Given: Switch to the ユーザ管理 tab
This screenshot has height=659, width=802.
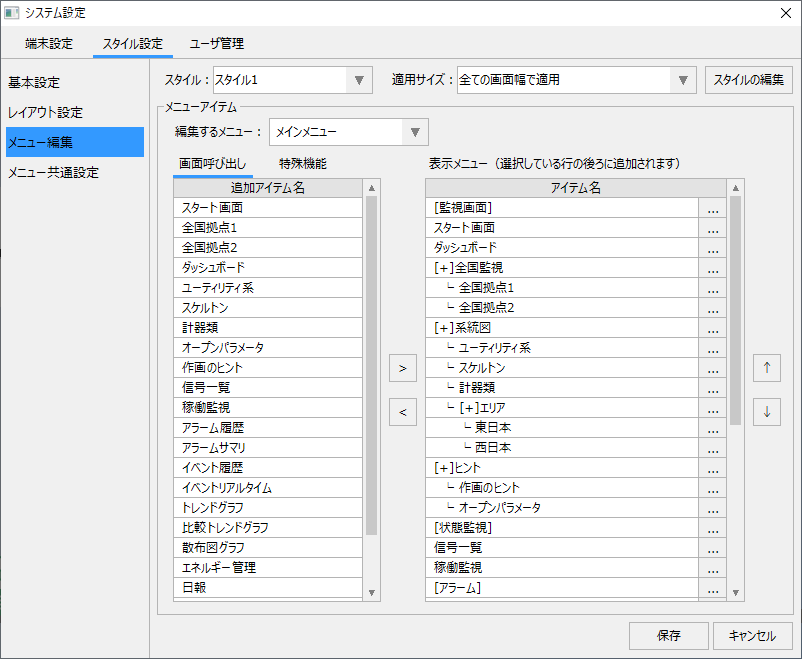Looking at the screenshot, I should point(217,44).
